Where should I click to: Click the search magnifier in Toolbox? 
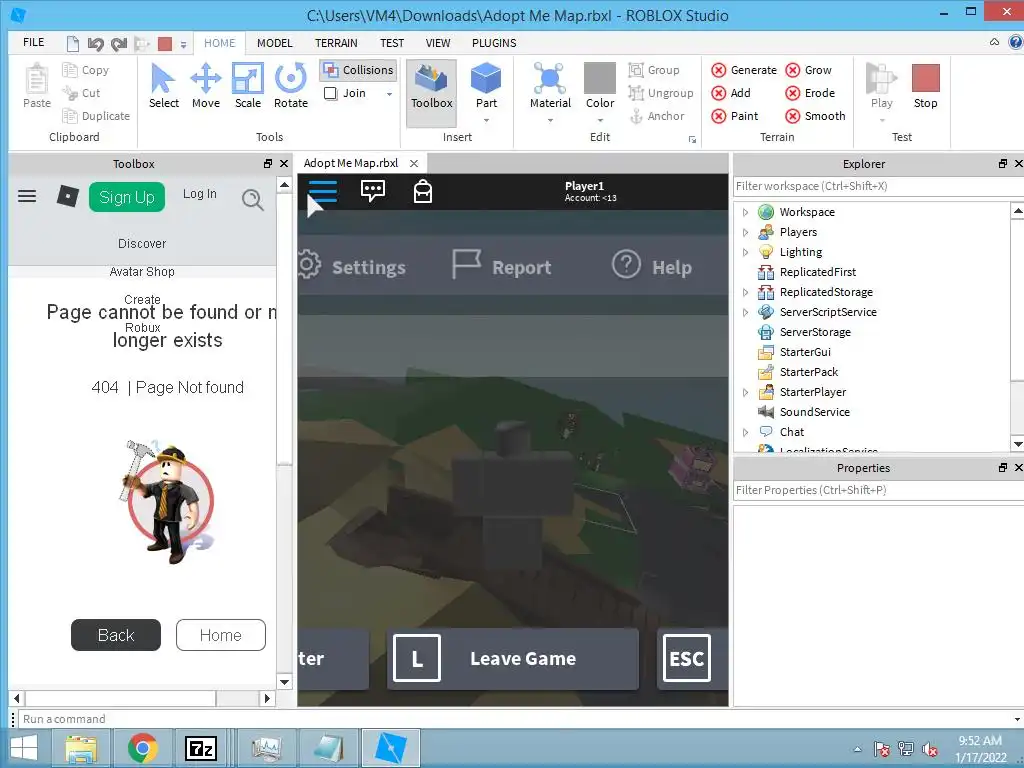click(x=253, y=199)
